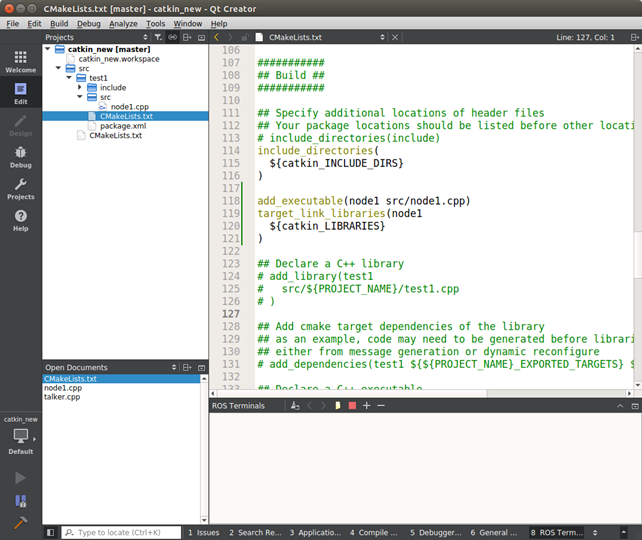
Task: Open the Help mode
Action: click(20, 221)
